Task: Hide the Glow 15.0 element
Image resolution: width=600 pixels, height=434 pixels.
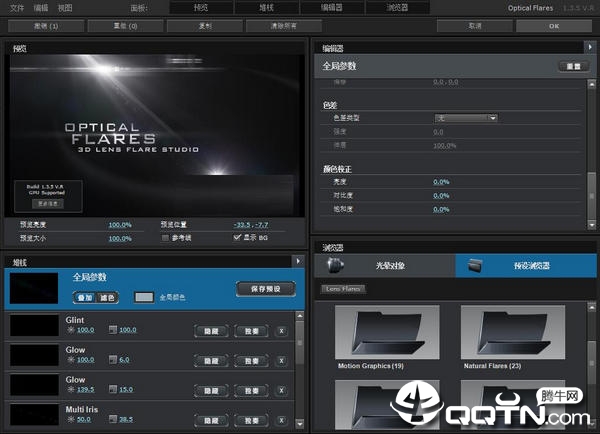Action: (x=211, y=391)
